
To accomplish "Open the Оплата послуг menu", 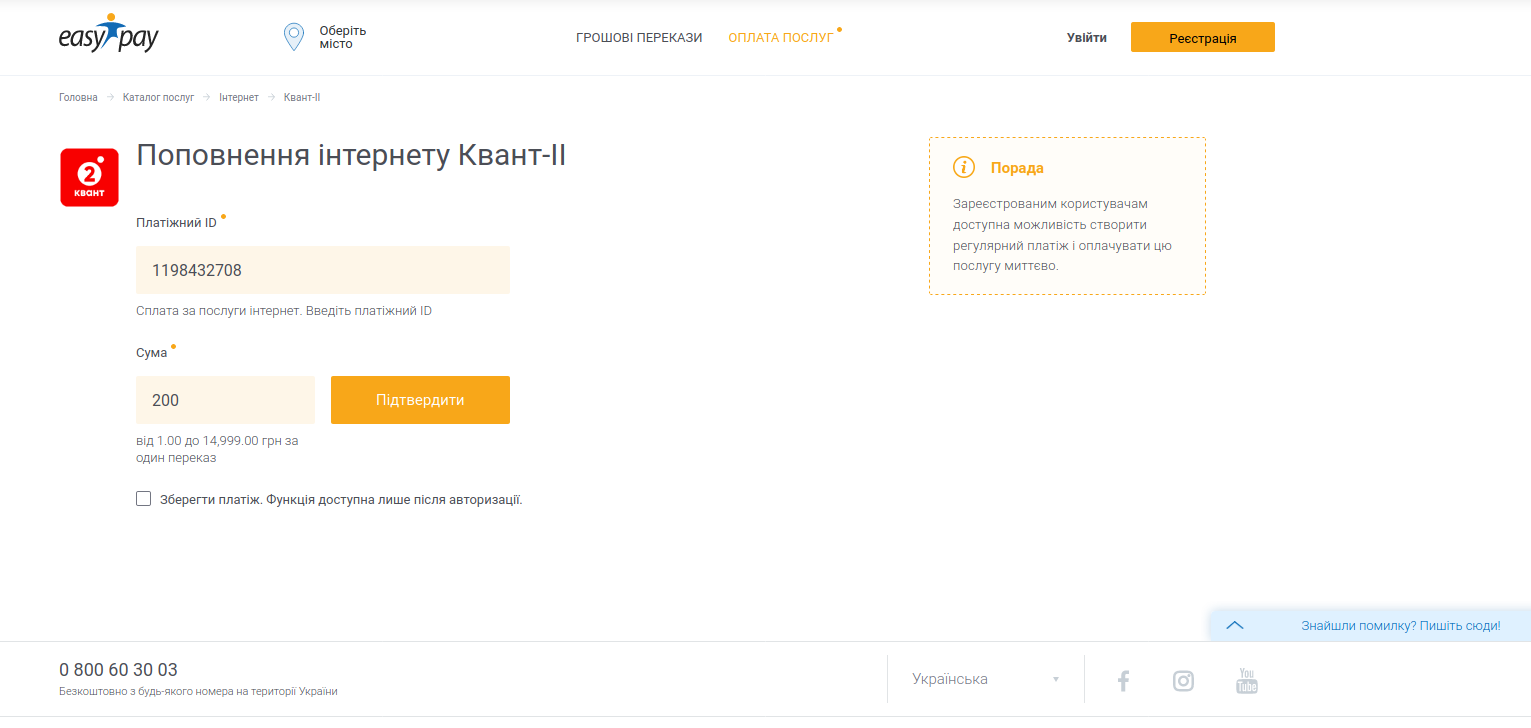I will click(x=780, y=38).
